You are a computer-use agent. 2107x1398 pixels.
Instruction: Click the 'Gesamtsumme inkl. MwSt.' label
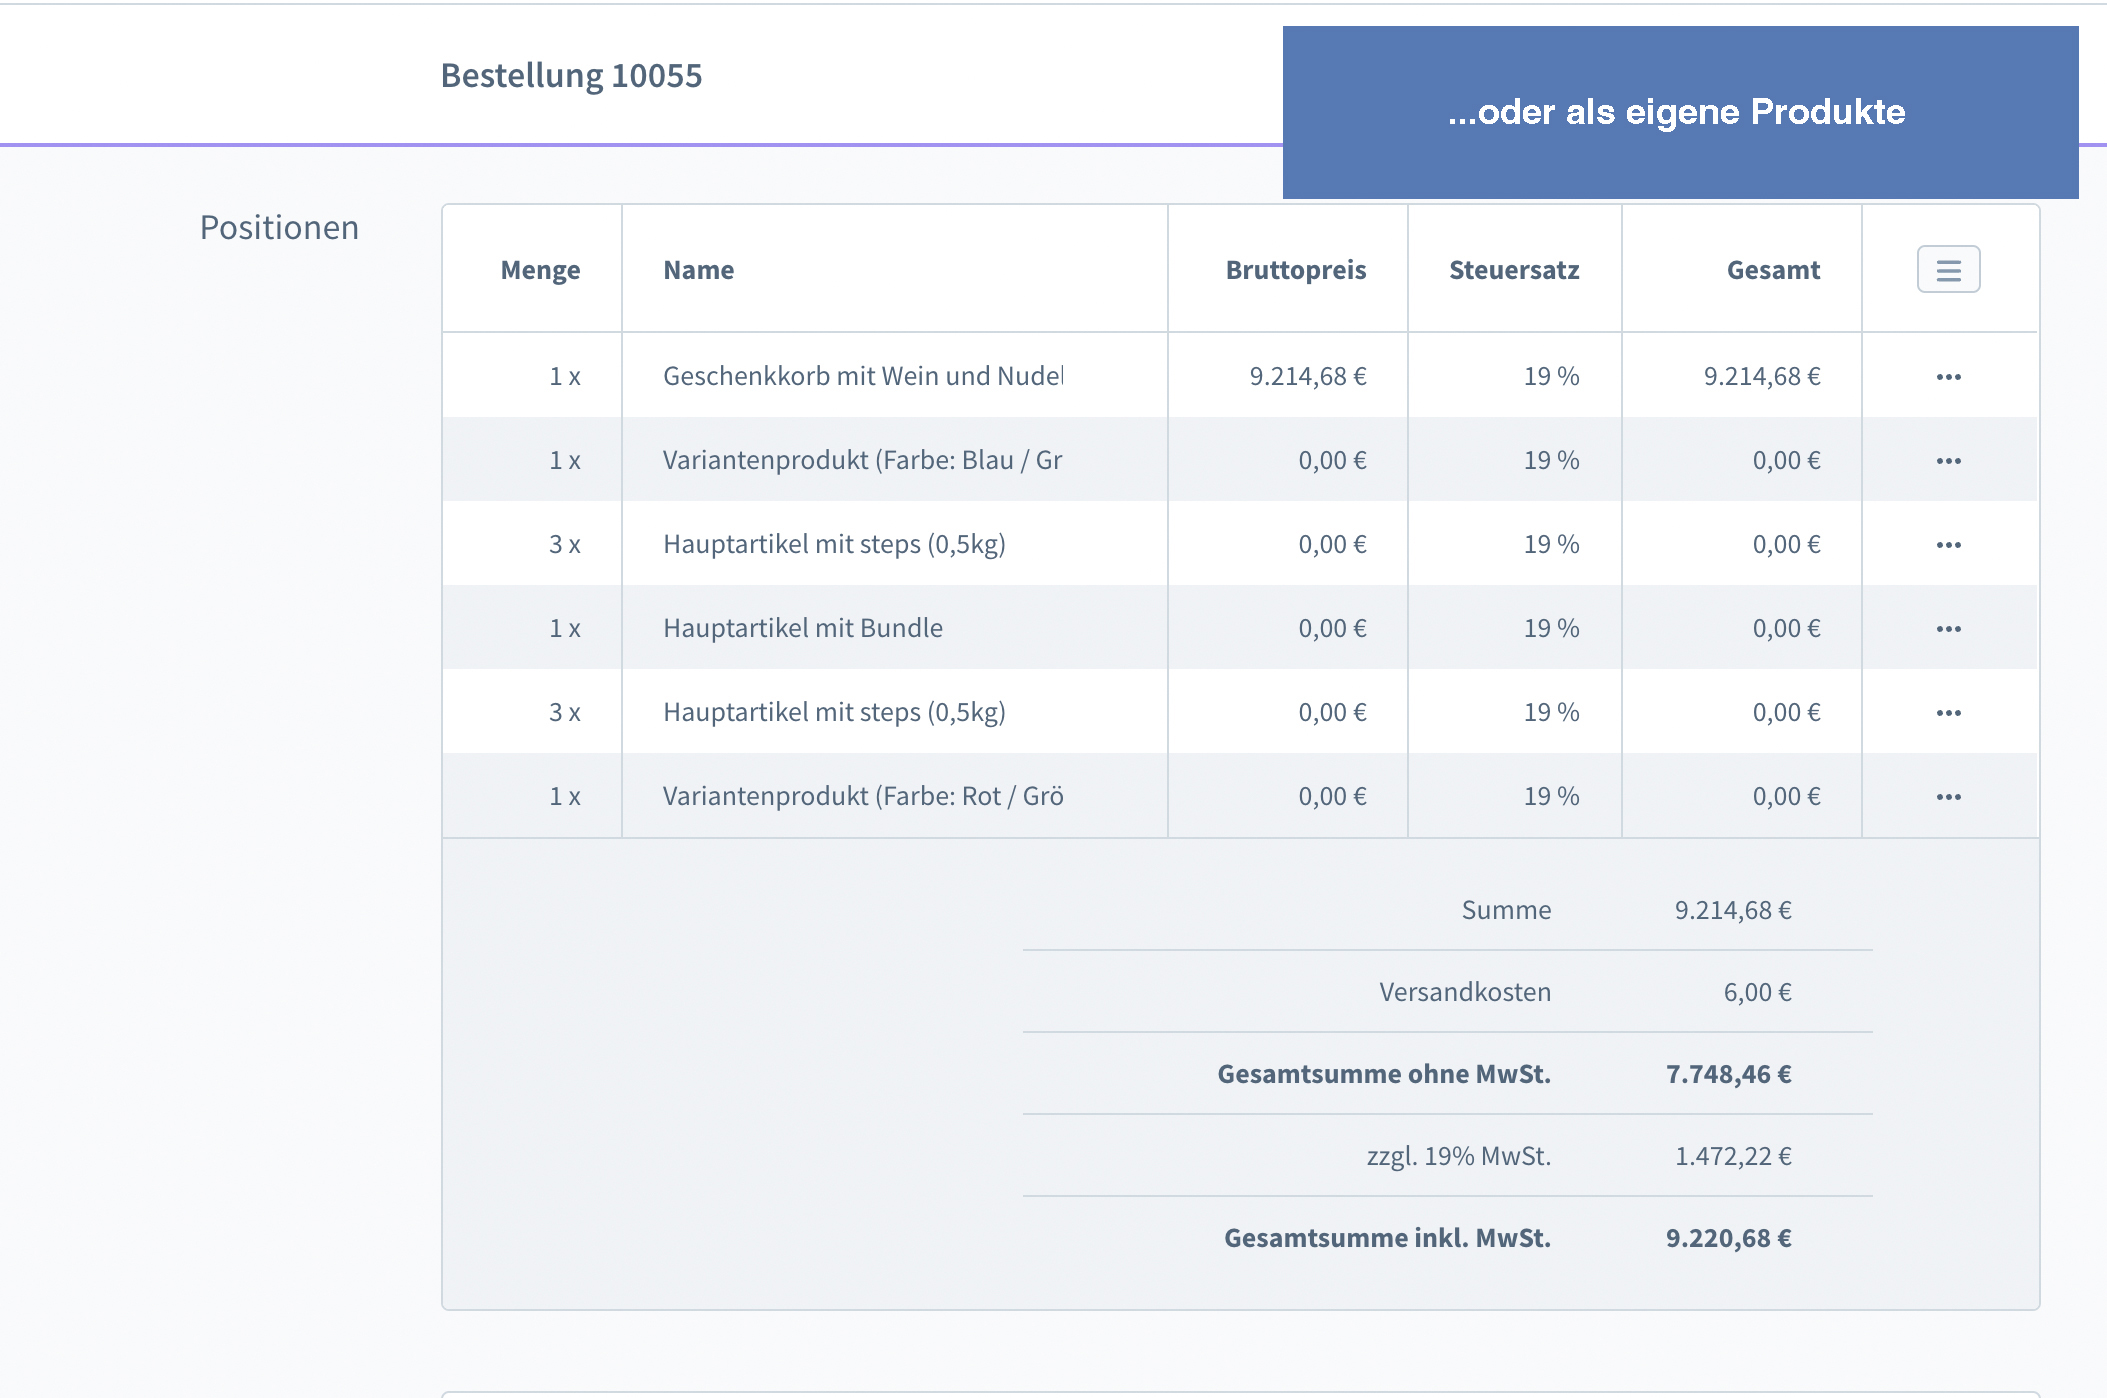1387,1238
